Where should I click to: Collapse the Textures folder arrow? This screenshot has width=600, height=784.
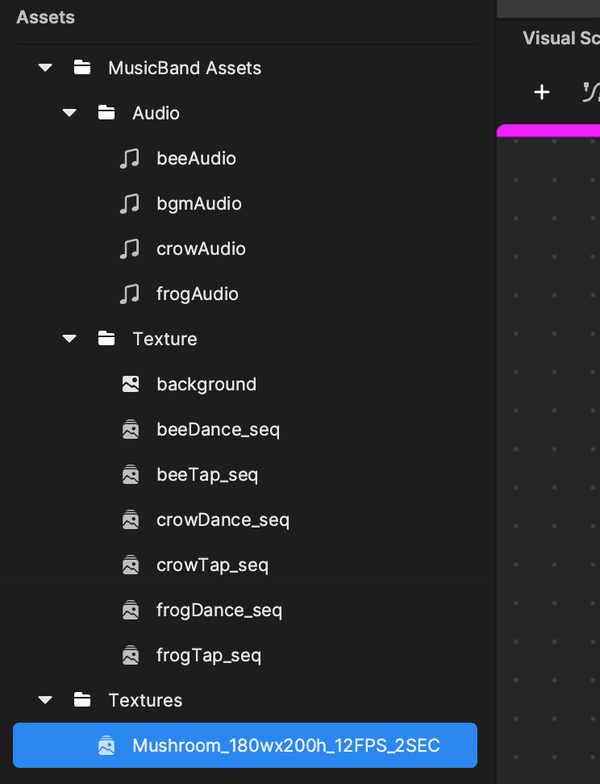45,700
